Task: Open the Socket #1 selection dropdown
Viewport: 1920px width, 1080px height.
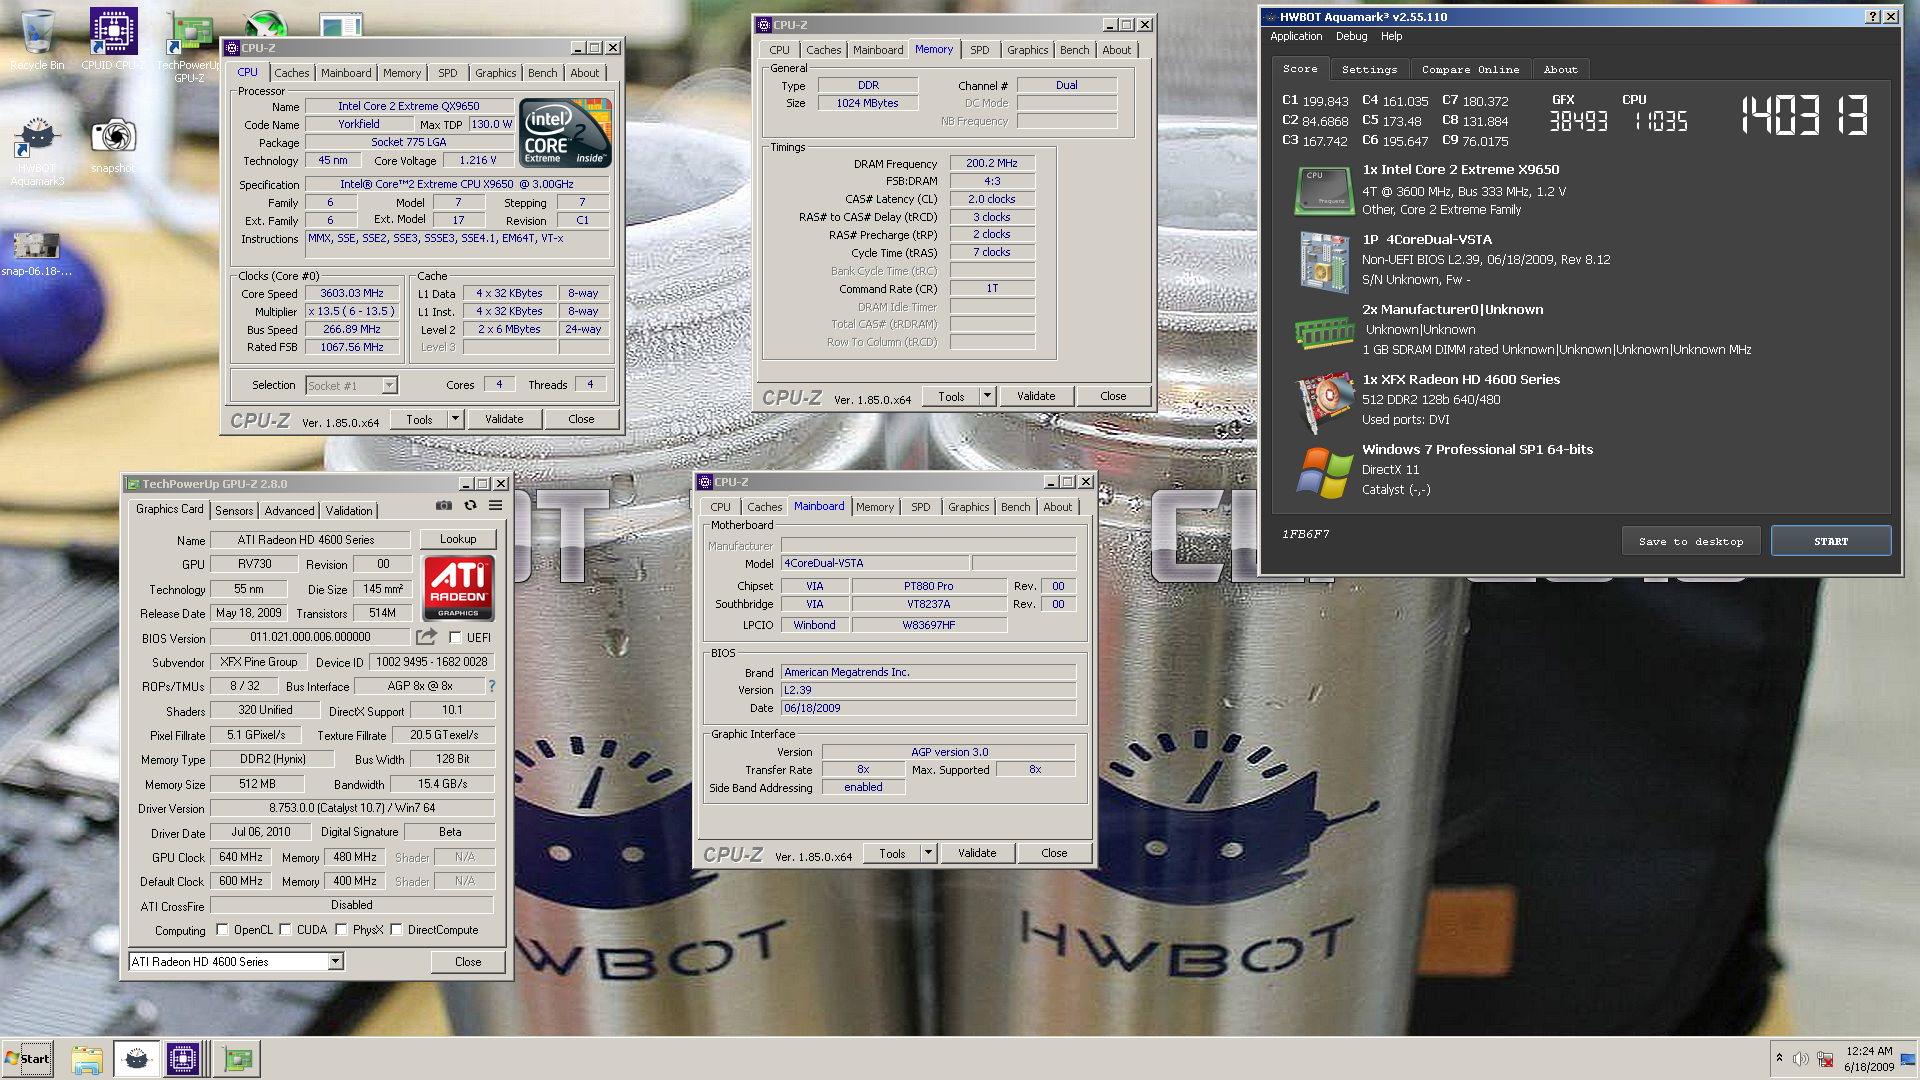Action: 389,385
